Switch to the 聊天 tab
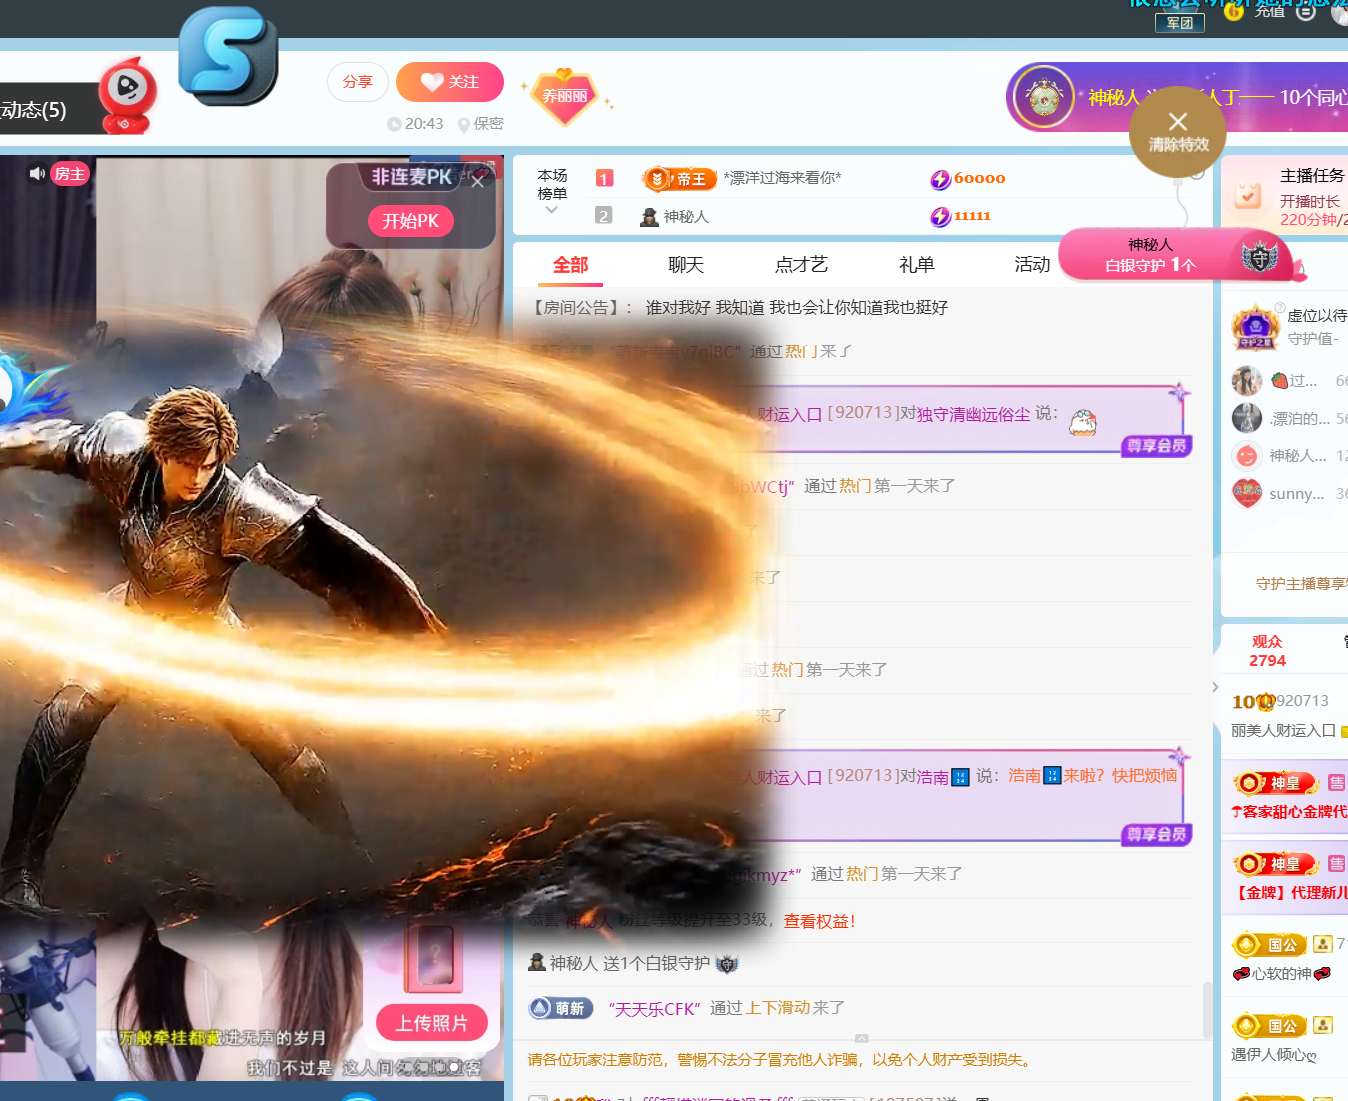The height and width of the screenshot is (1101, 1348). pos(686,265)
